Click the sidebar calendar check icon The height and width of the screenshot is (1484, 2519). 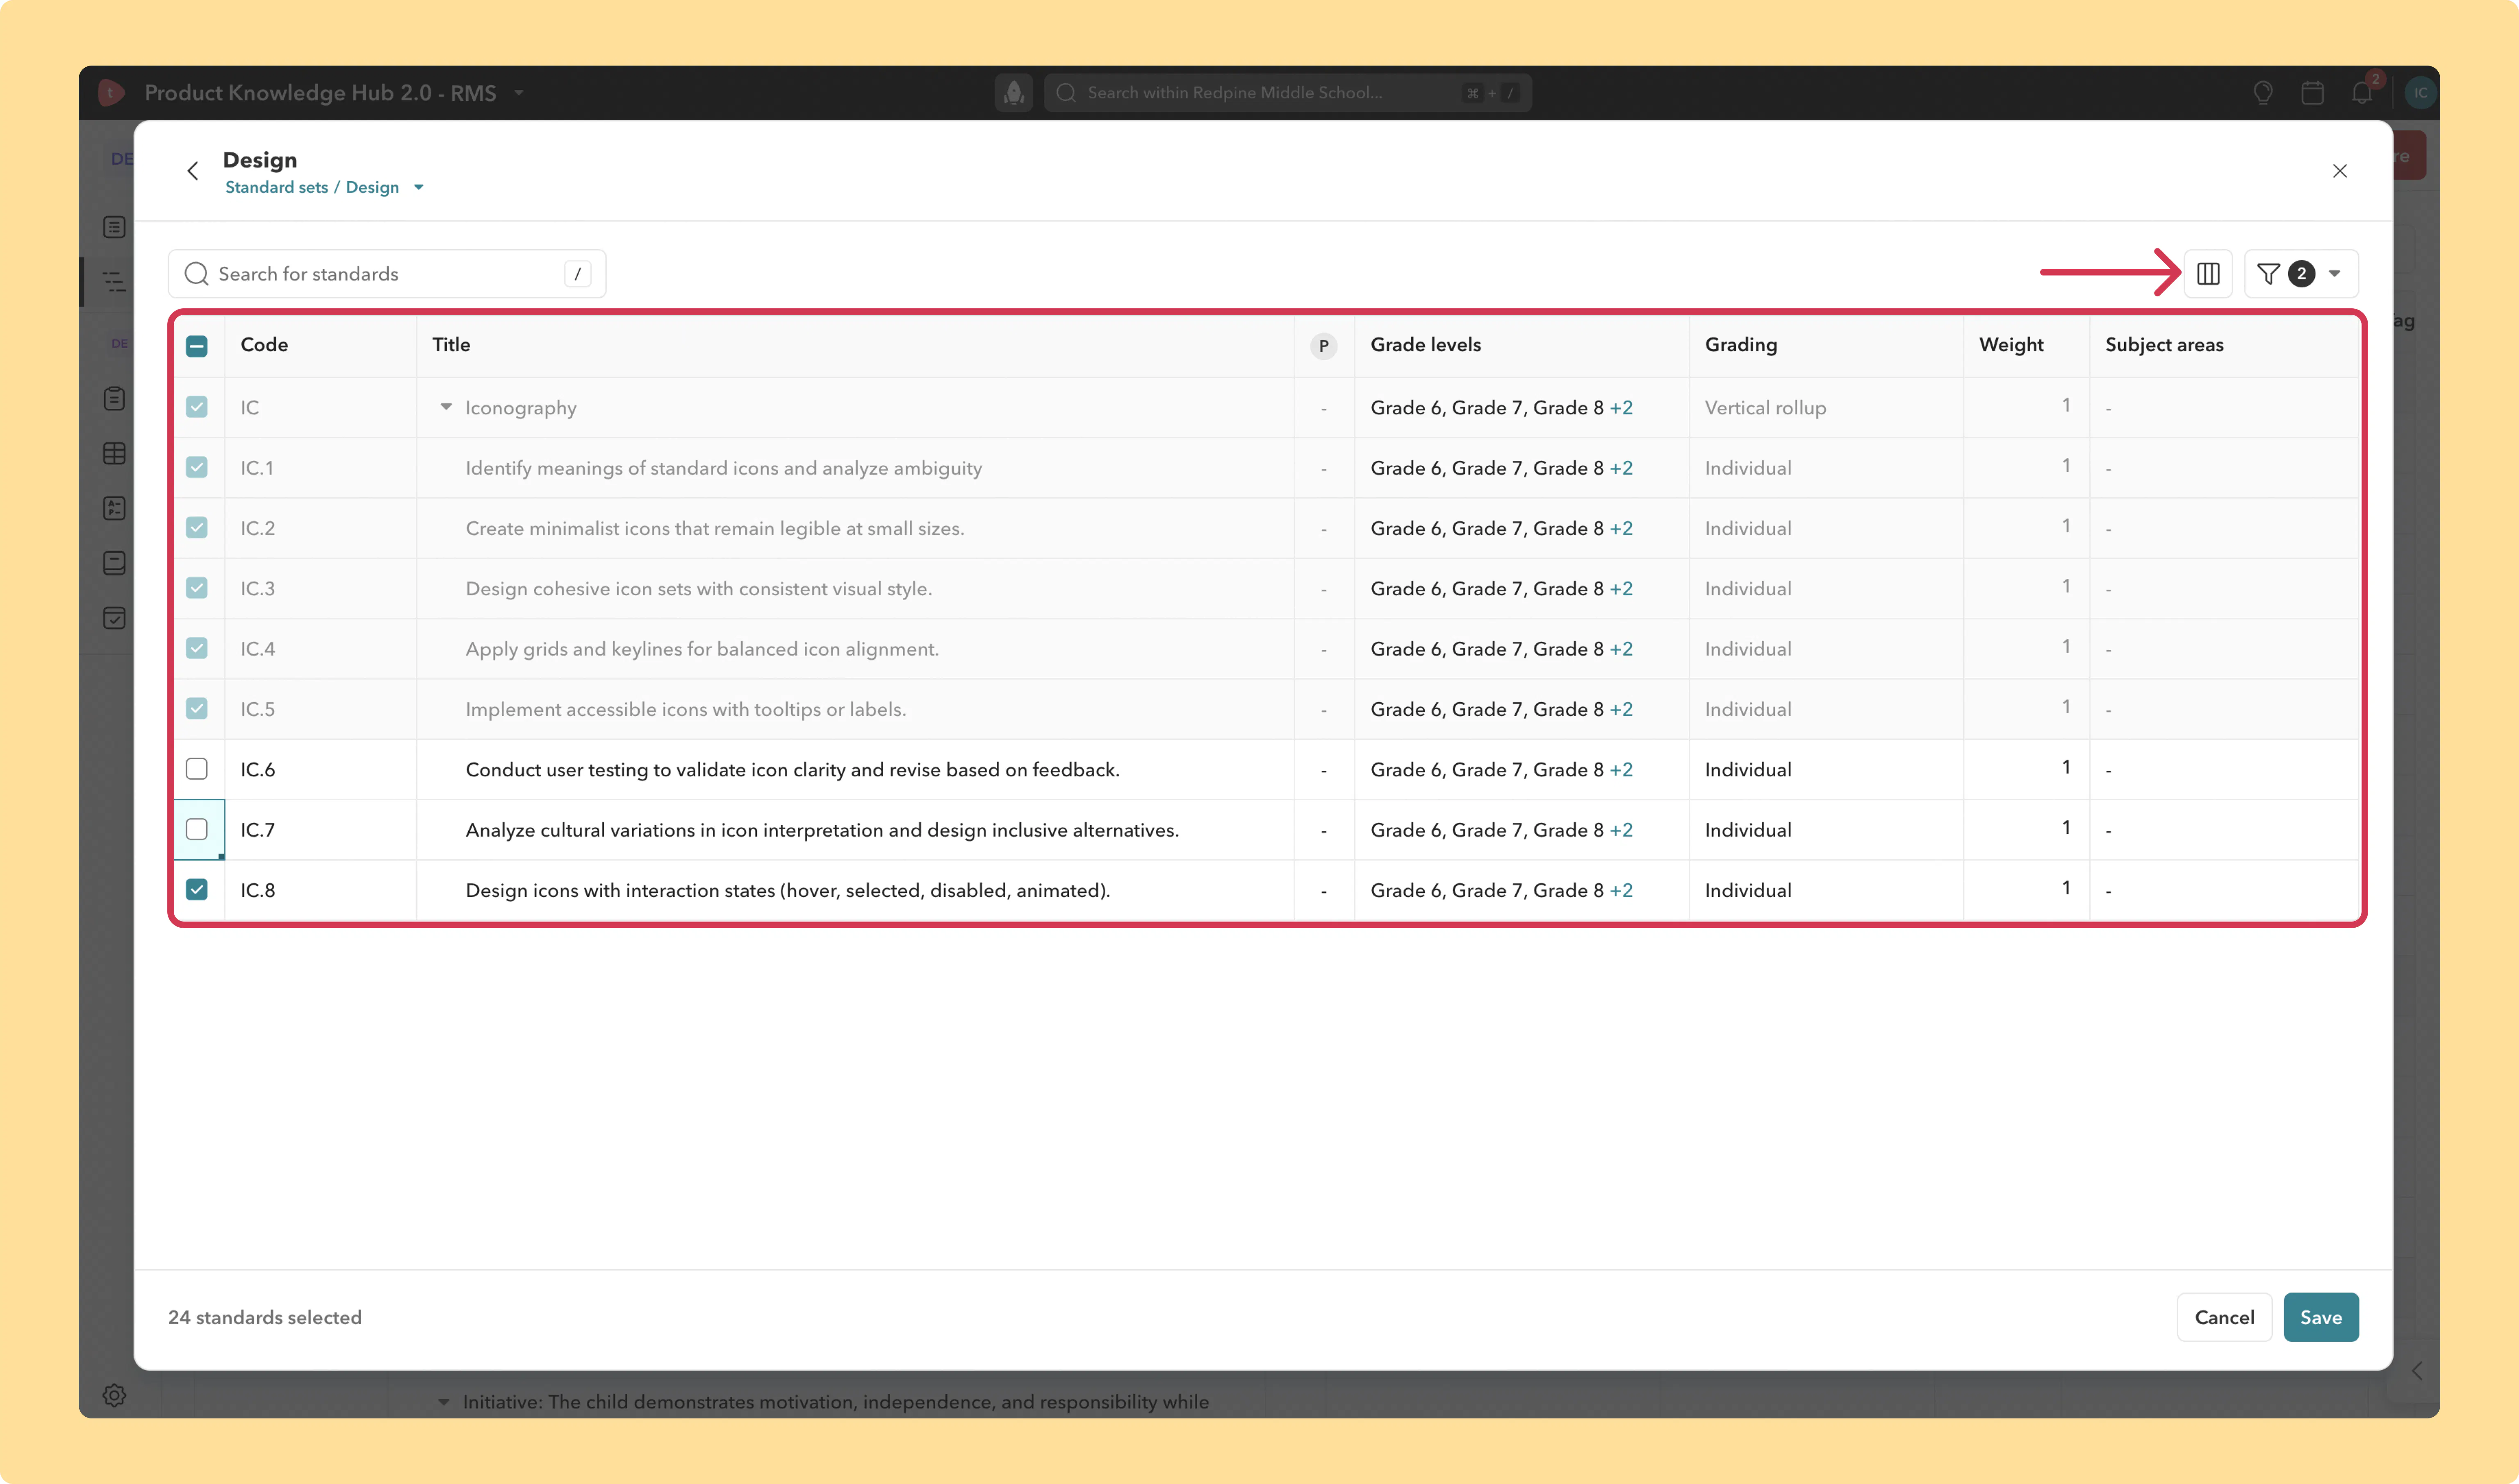coord(115,618)
